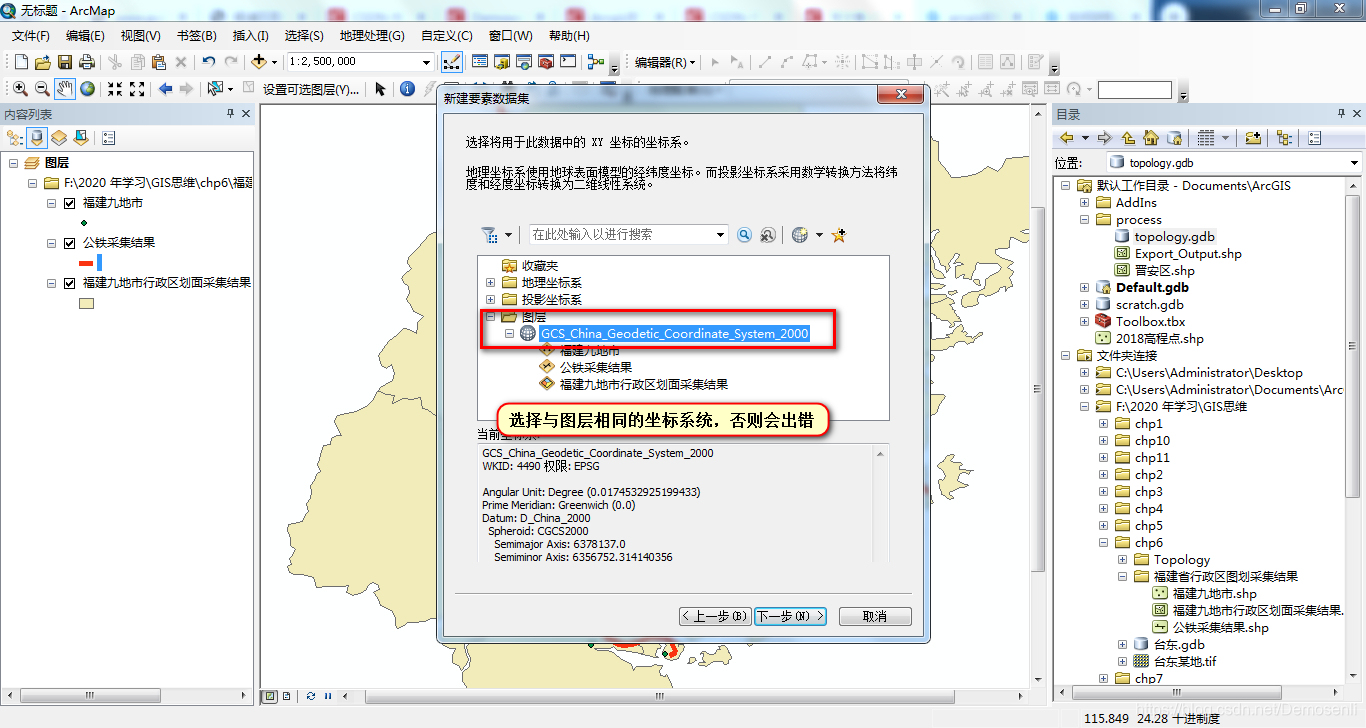The width and height of the screenshot is (1366, 728).
Task: Click Fixed Zoom In icon
Action: tap(115, 89)
